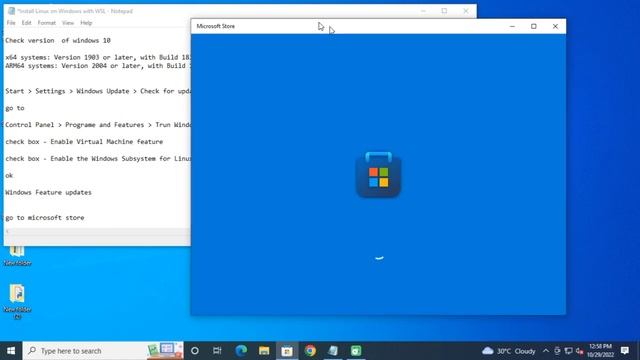The width and height of the screenshot is (640, 360).
Task: Open the weather widget showing 30°C Cloudy
Action: (x=509, y=351)
